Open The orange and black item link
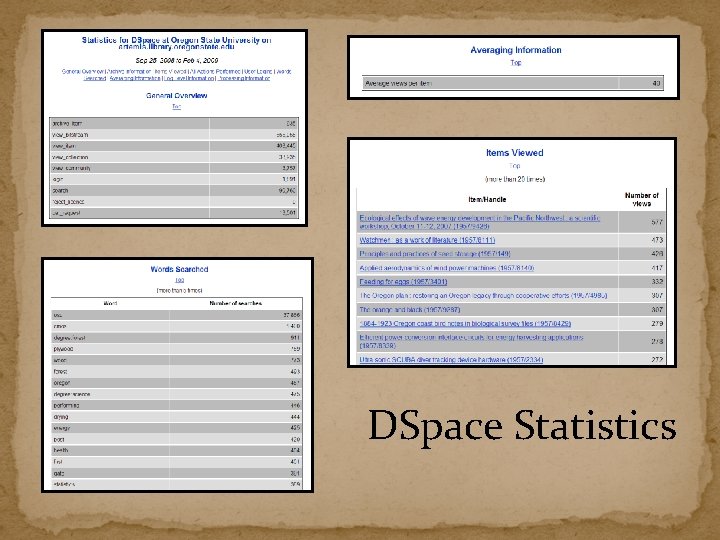Viewport: 720px width, 540px height. pyautogui.click(x=410, y=309)
